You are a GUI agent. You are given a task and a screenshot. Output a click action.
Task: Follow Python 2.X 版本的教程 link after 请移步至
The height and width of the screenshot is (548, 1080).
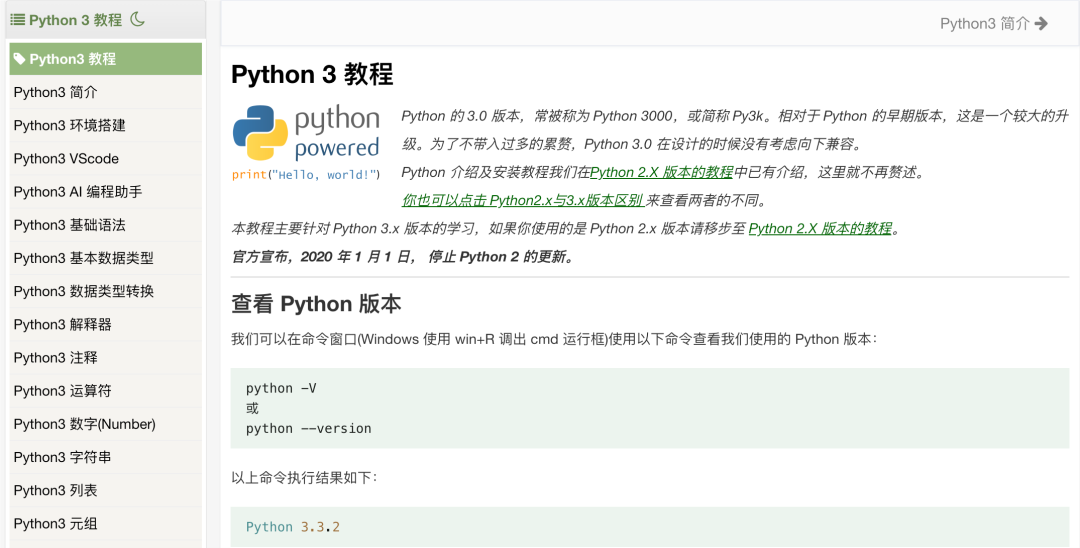click(820, 229)
